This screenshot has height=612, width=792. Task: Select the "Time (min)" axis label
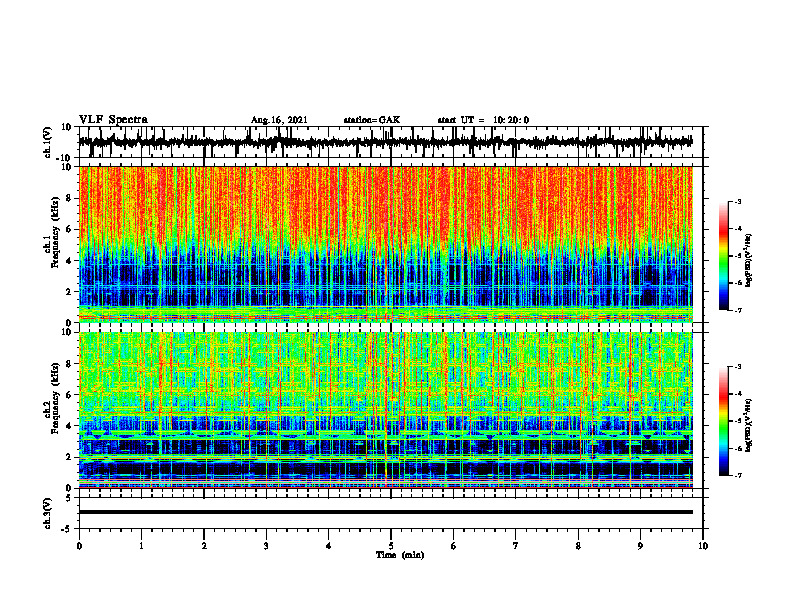(x=400, y=555)
